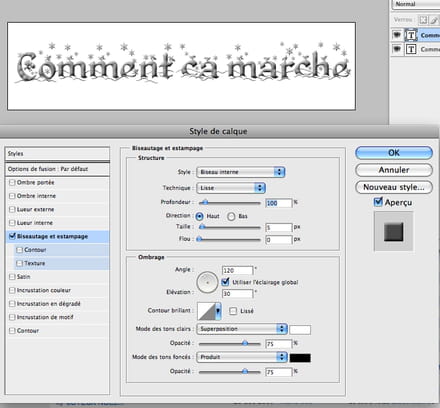Screen dimensions: 440x408
Task: Click the Angle value field
Action: (x=238, y=270)
